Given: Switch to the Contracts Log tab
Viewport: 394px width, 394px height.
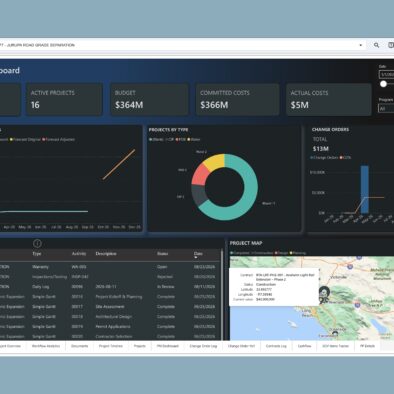Looking at the screenshot, I should (x=276, y=346).
